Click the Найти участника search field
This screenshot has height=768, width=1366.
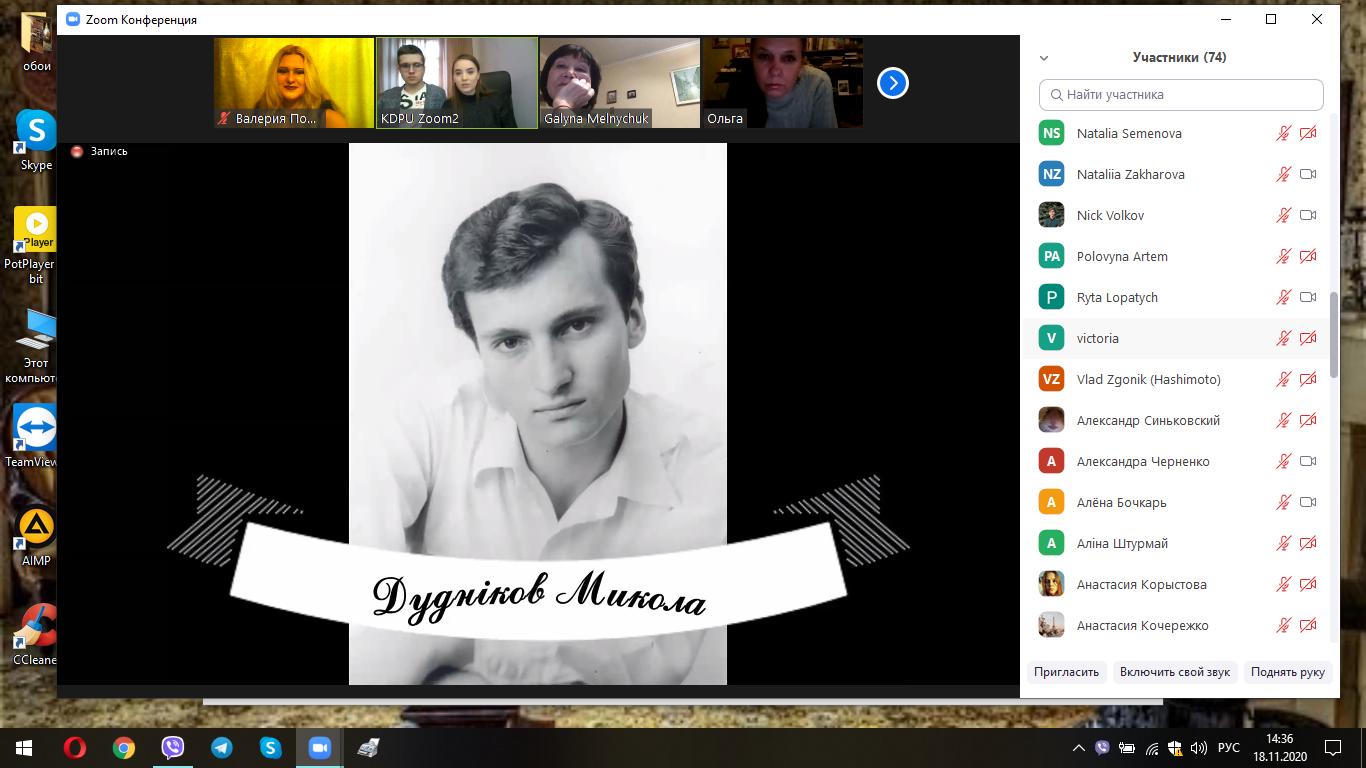pos(1181,95)
